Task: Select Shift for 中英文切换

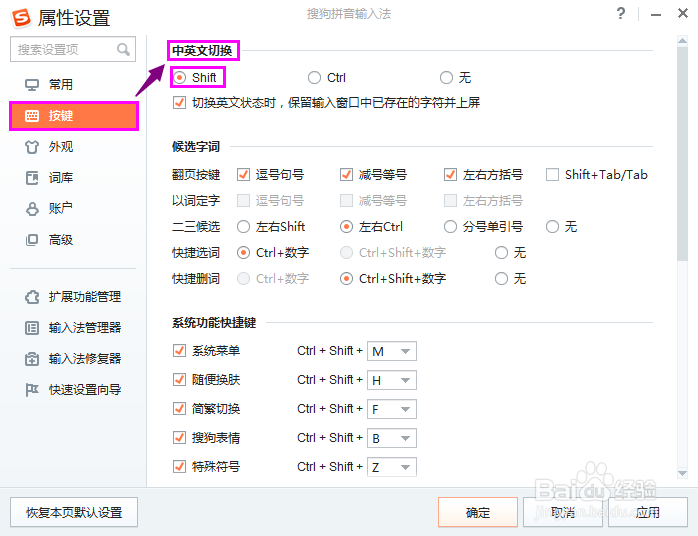Action: point(179,77)
